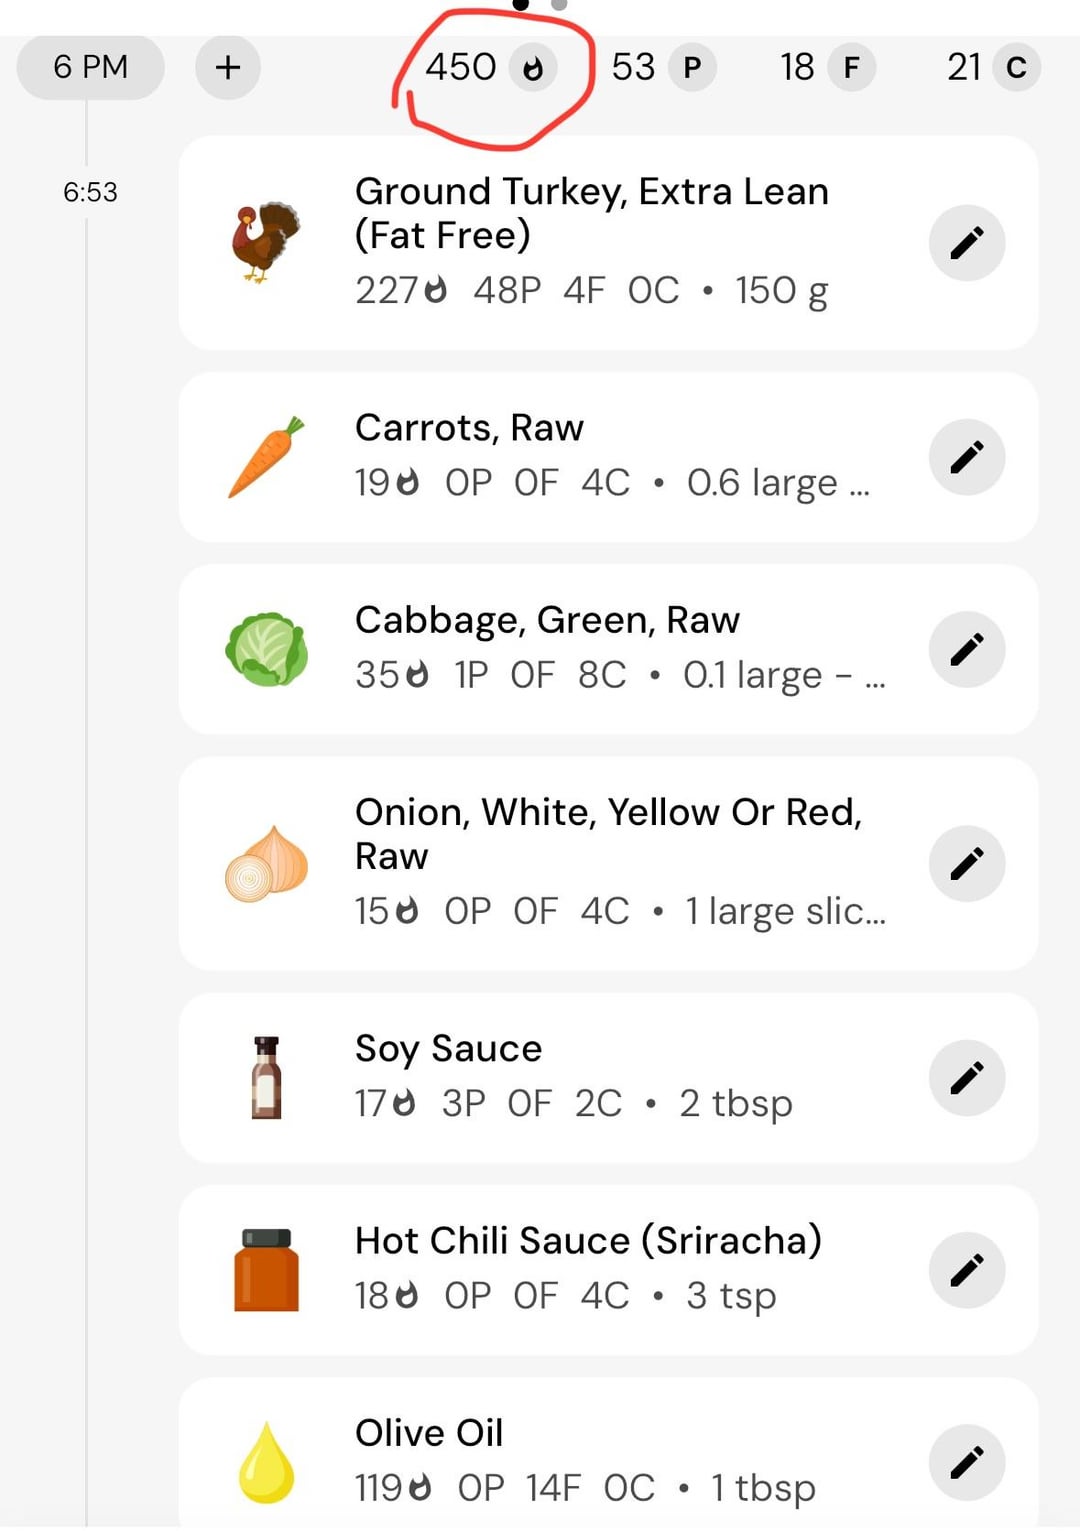Open the turkey food thumbnail
This screenshot has width=1080, height=1531.
coord(266,243)
